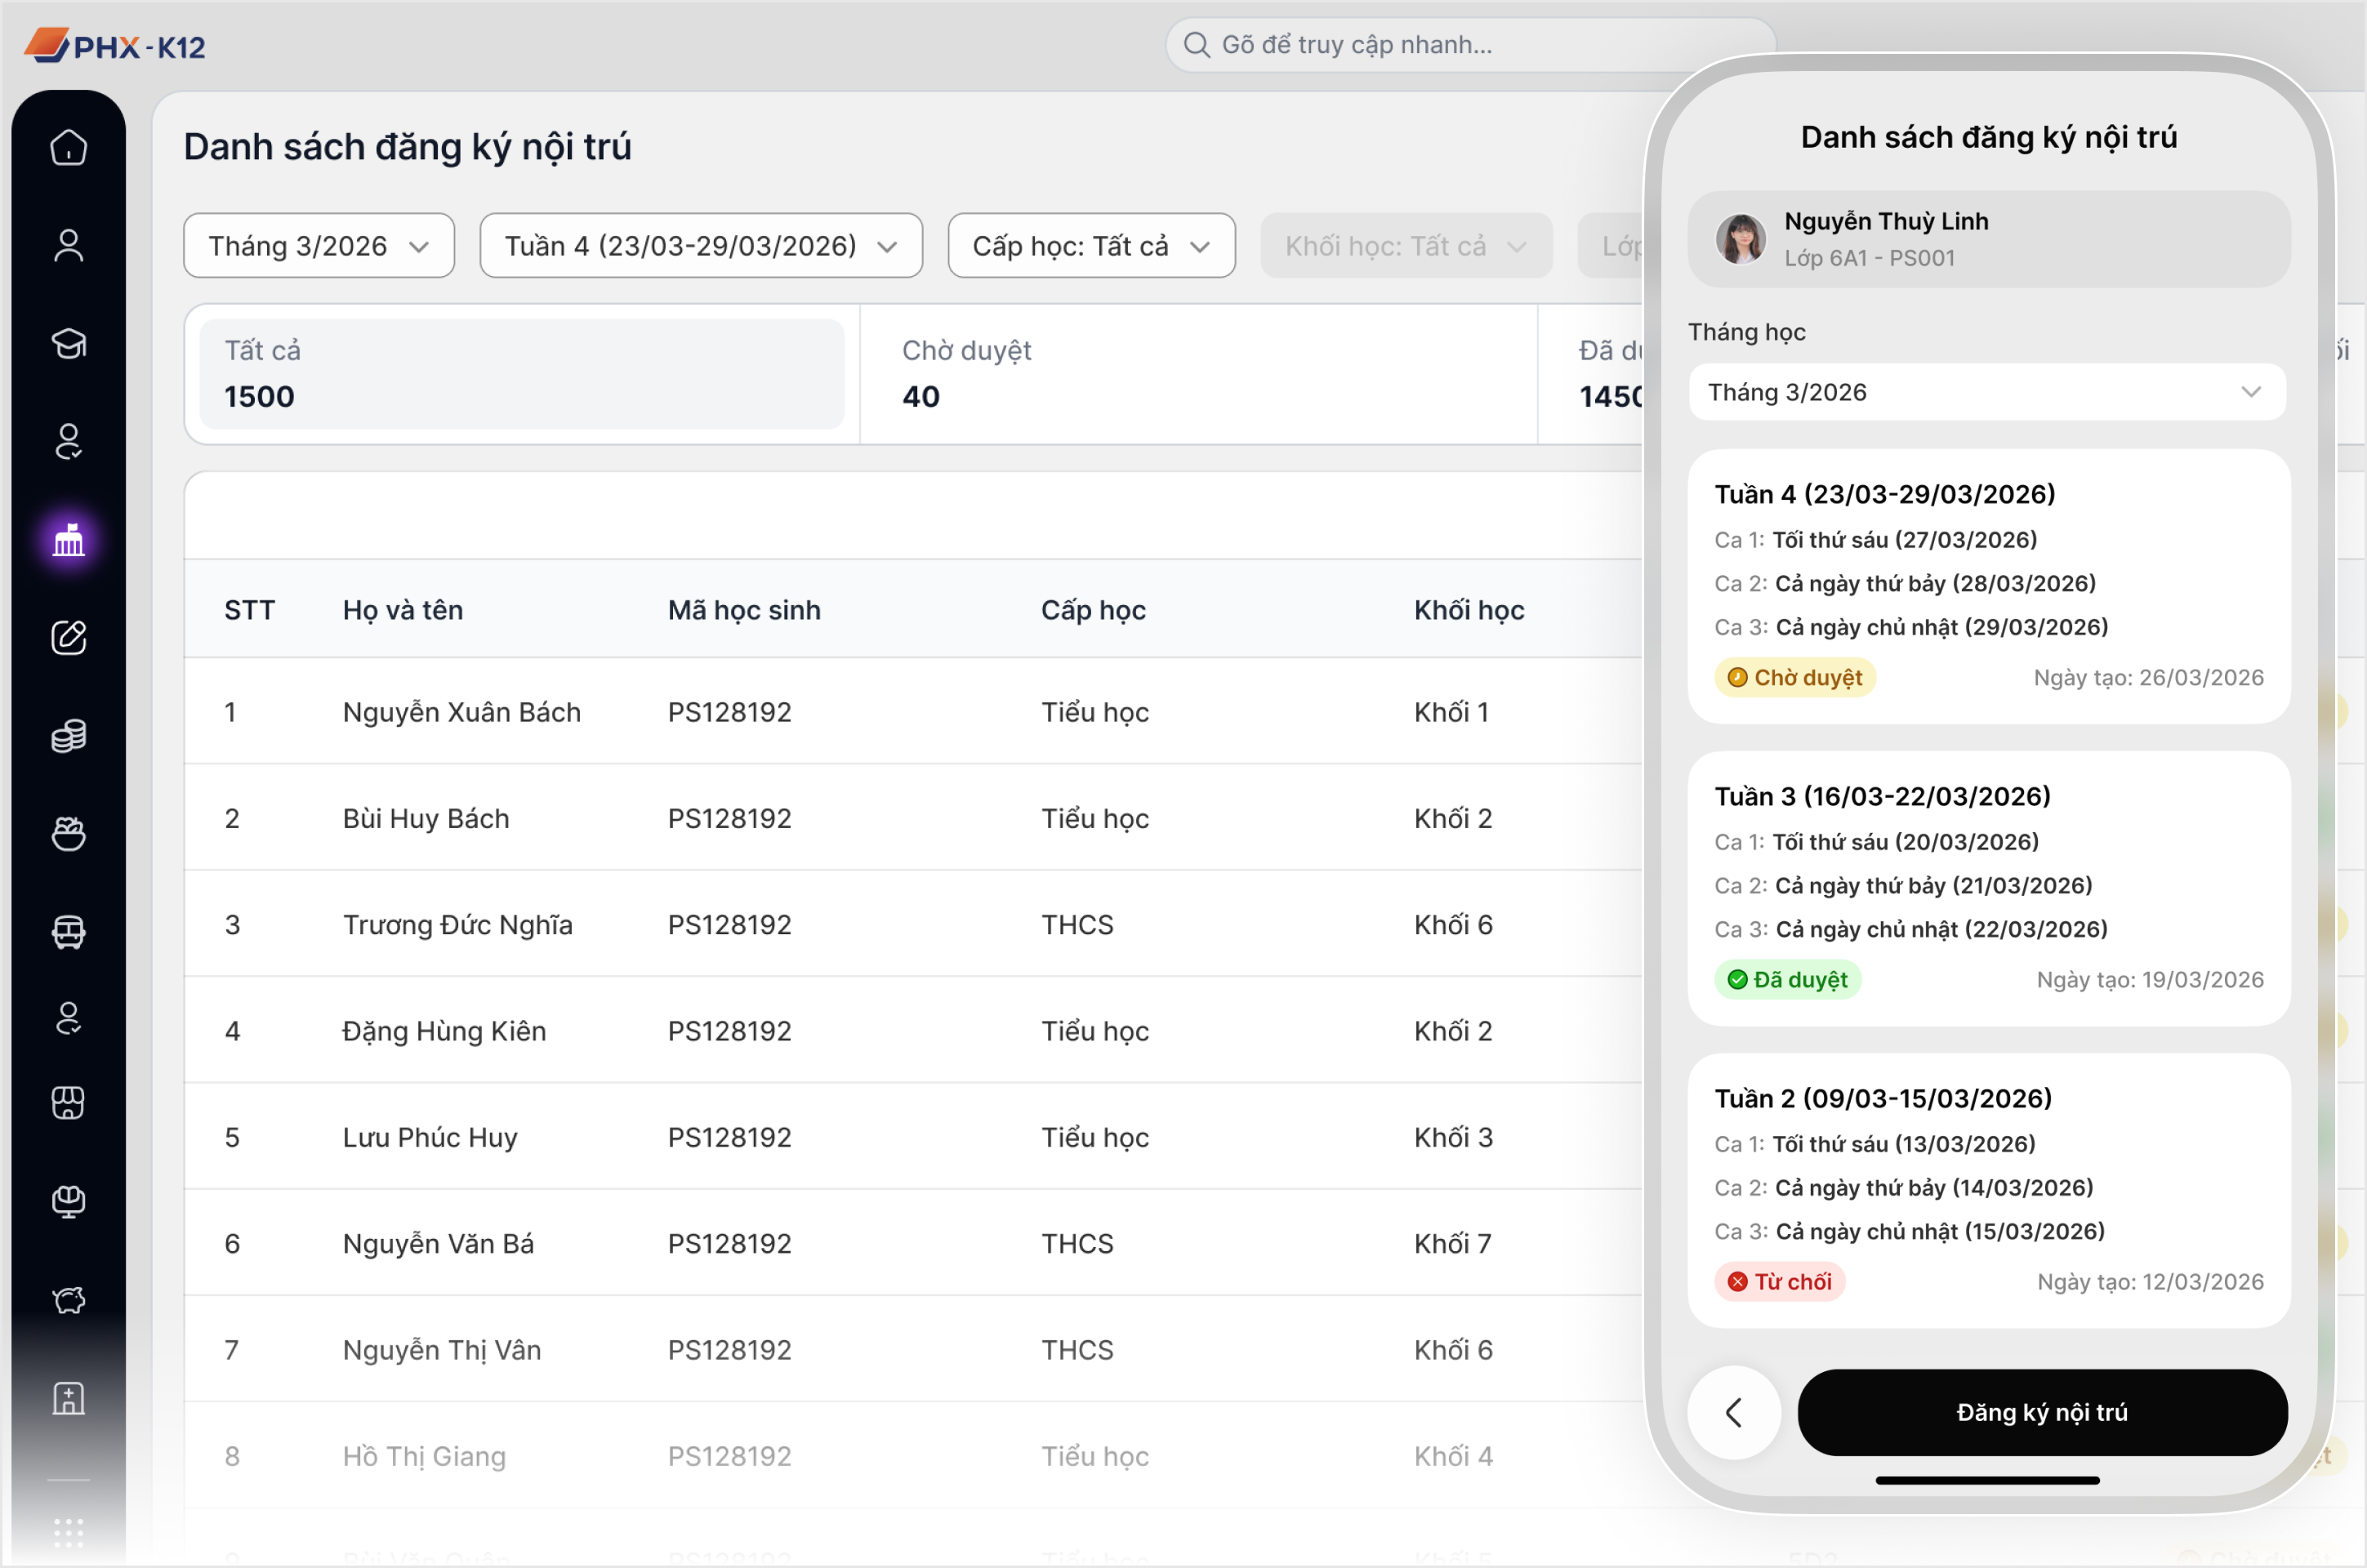This screenshot has height=1568, width=2367.
Task: Select the row Lưu Phúc Huy
Action: coord(913,1137)
